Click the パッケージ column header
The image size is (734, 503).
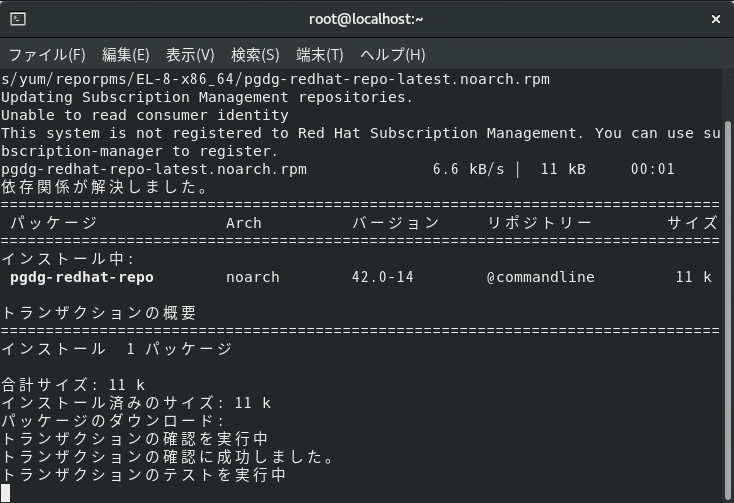point(54,223)
